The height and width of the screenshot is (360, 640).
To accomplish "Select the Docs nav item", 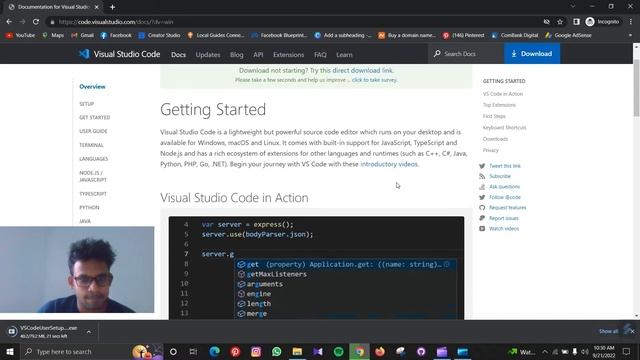I will [x=178, y=54].
